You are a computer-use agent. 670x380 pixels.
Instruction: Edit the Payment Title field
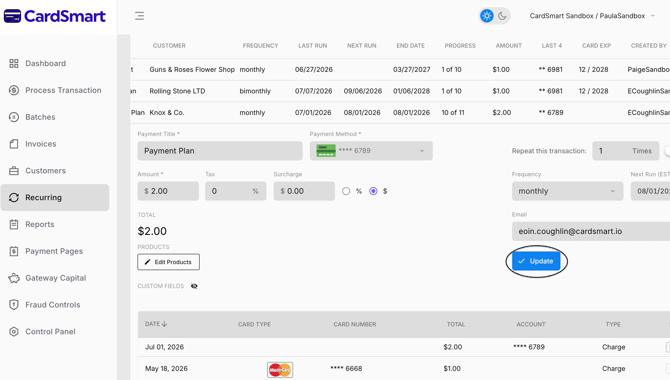[x=220, y=151]
